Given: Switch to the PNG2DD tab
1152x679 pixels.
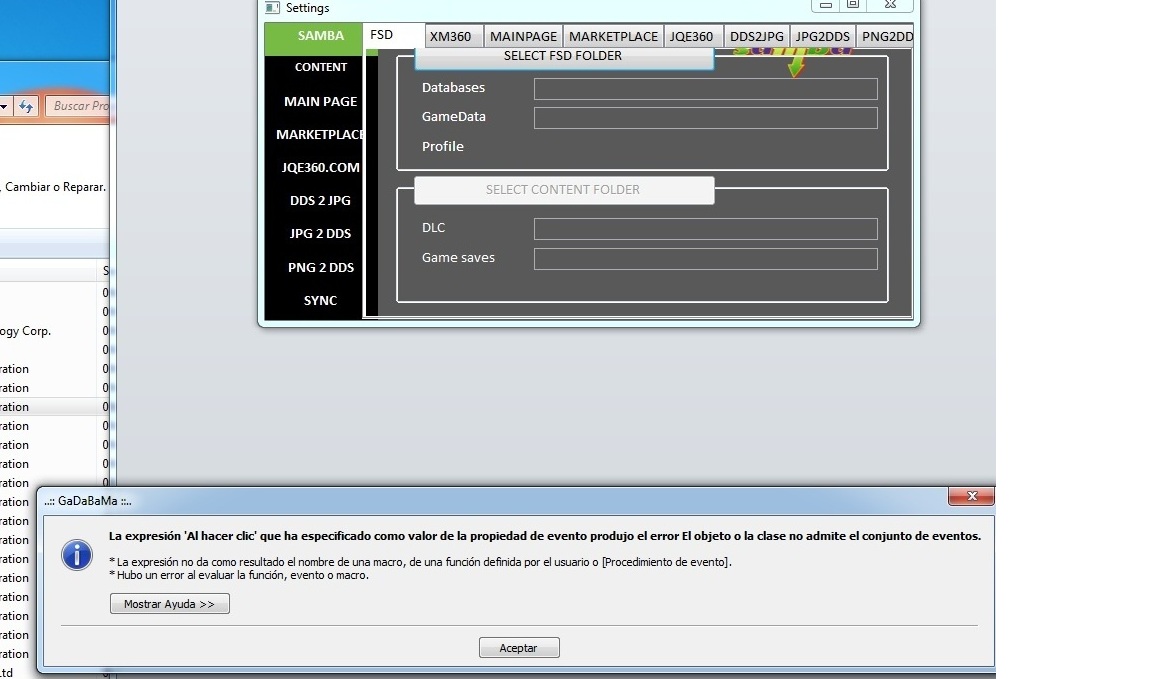Looking at the screenshot, I should 885,37.
